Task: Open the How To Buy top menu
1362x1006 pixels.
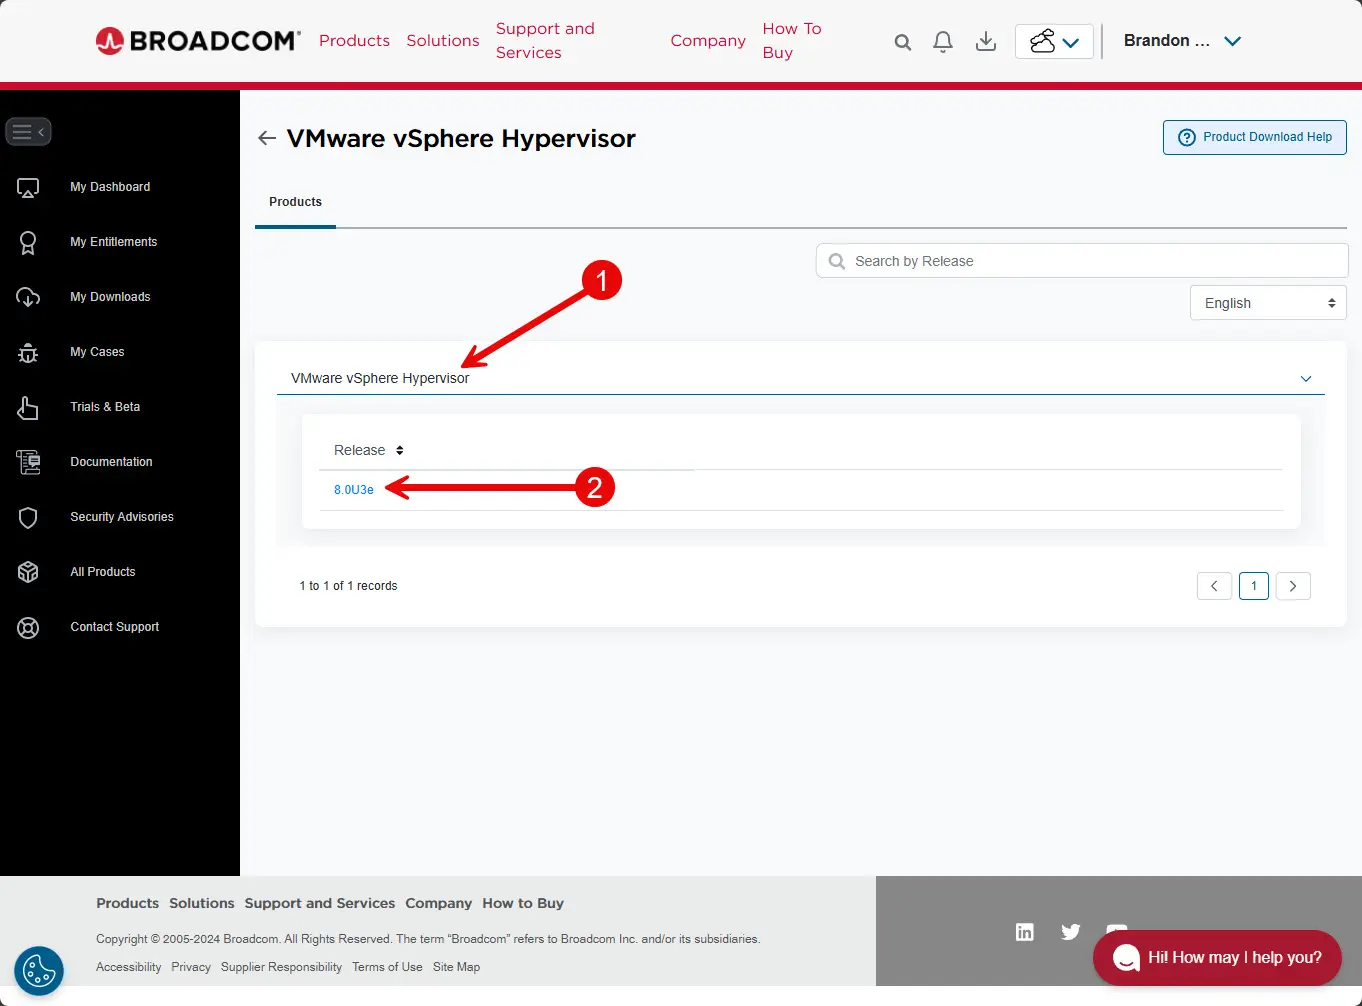Action: pyautogui.click(x=792, y=41)
